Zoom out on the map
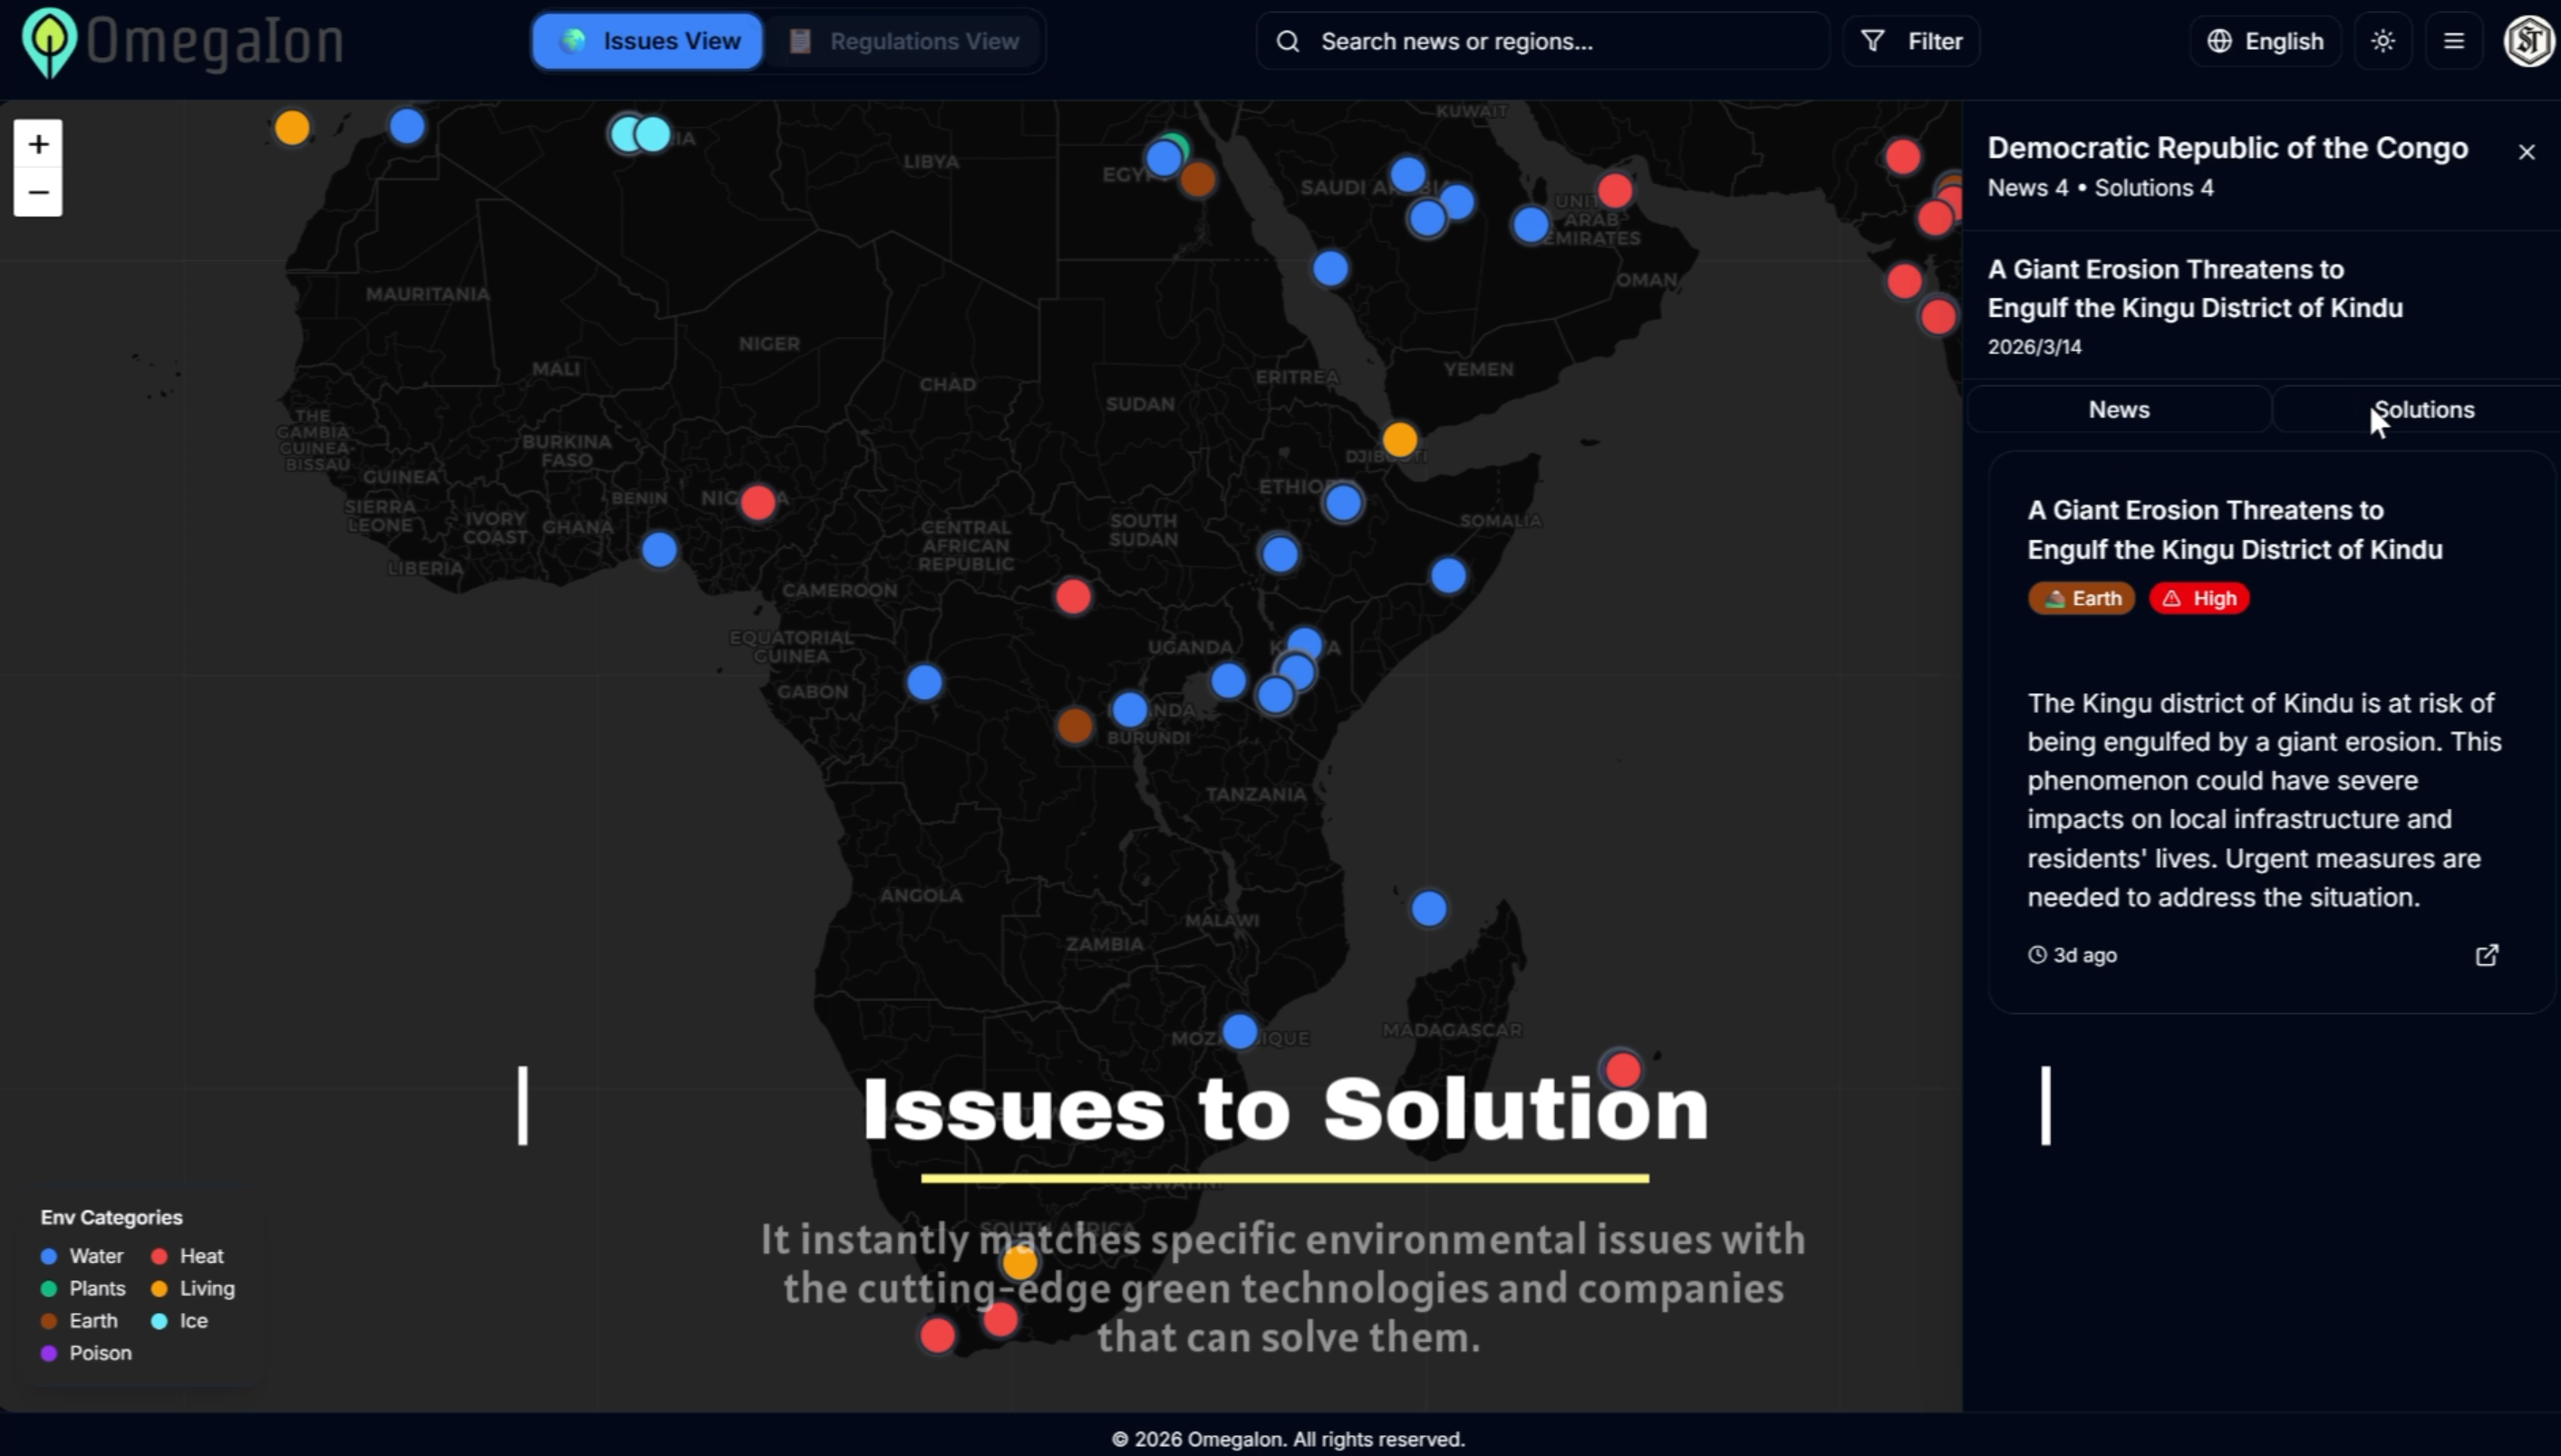 point(38,192)
